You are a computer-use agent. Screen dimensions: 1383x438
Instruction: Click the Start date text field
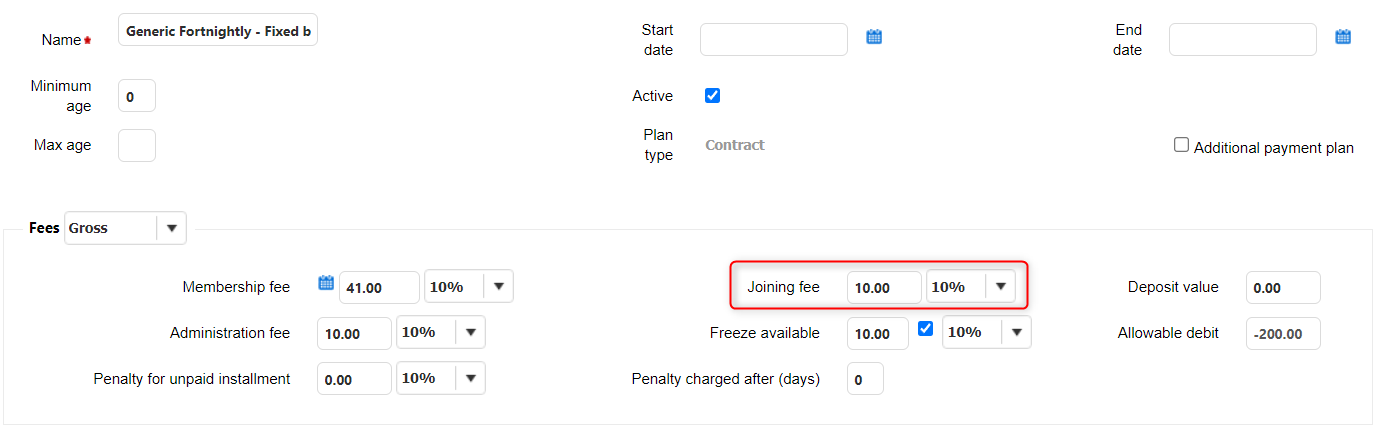point(774,40)
